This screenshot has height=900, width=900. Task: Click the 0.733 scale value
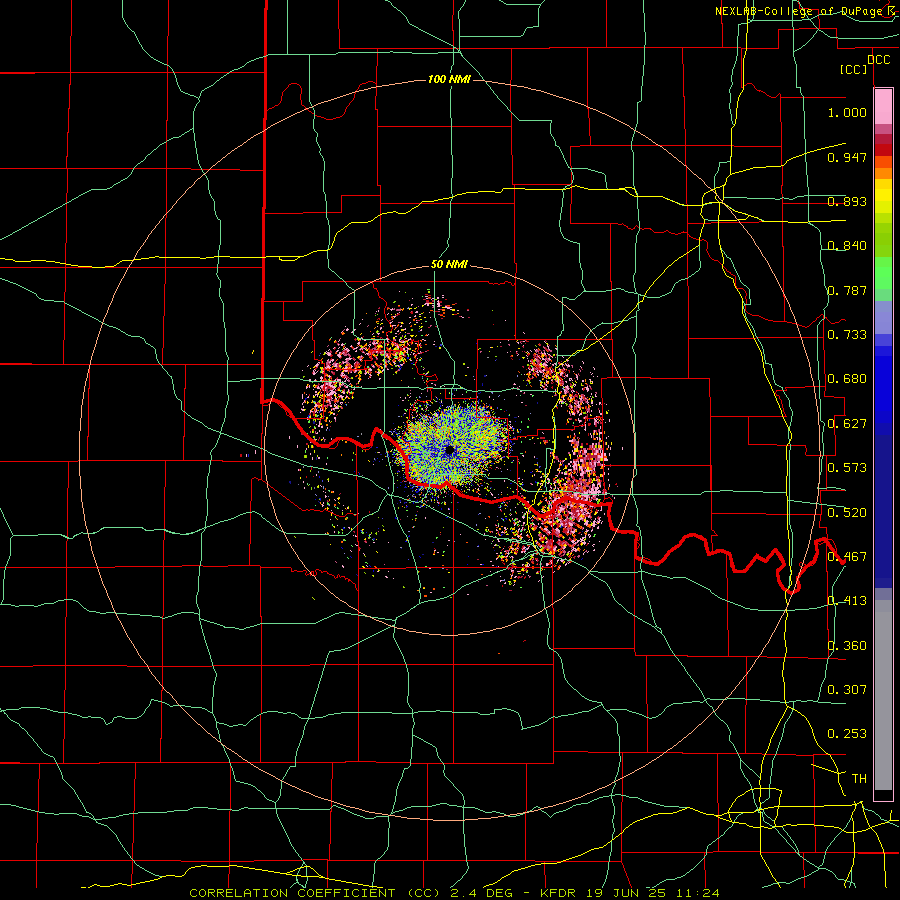pos(847,335)
